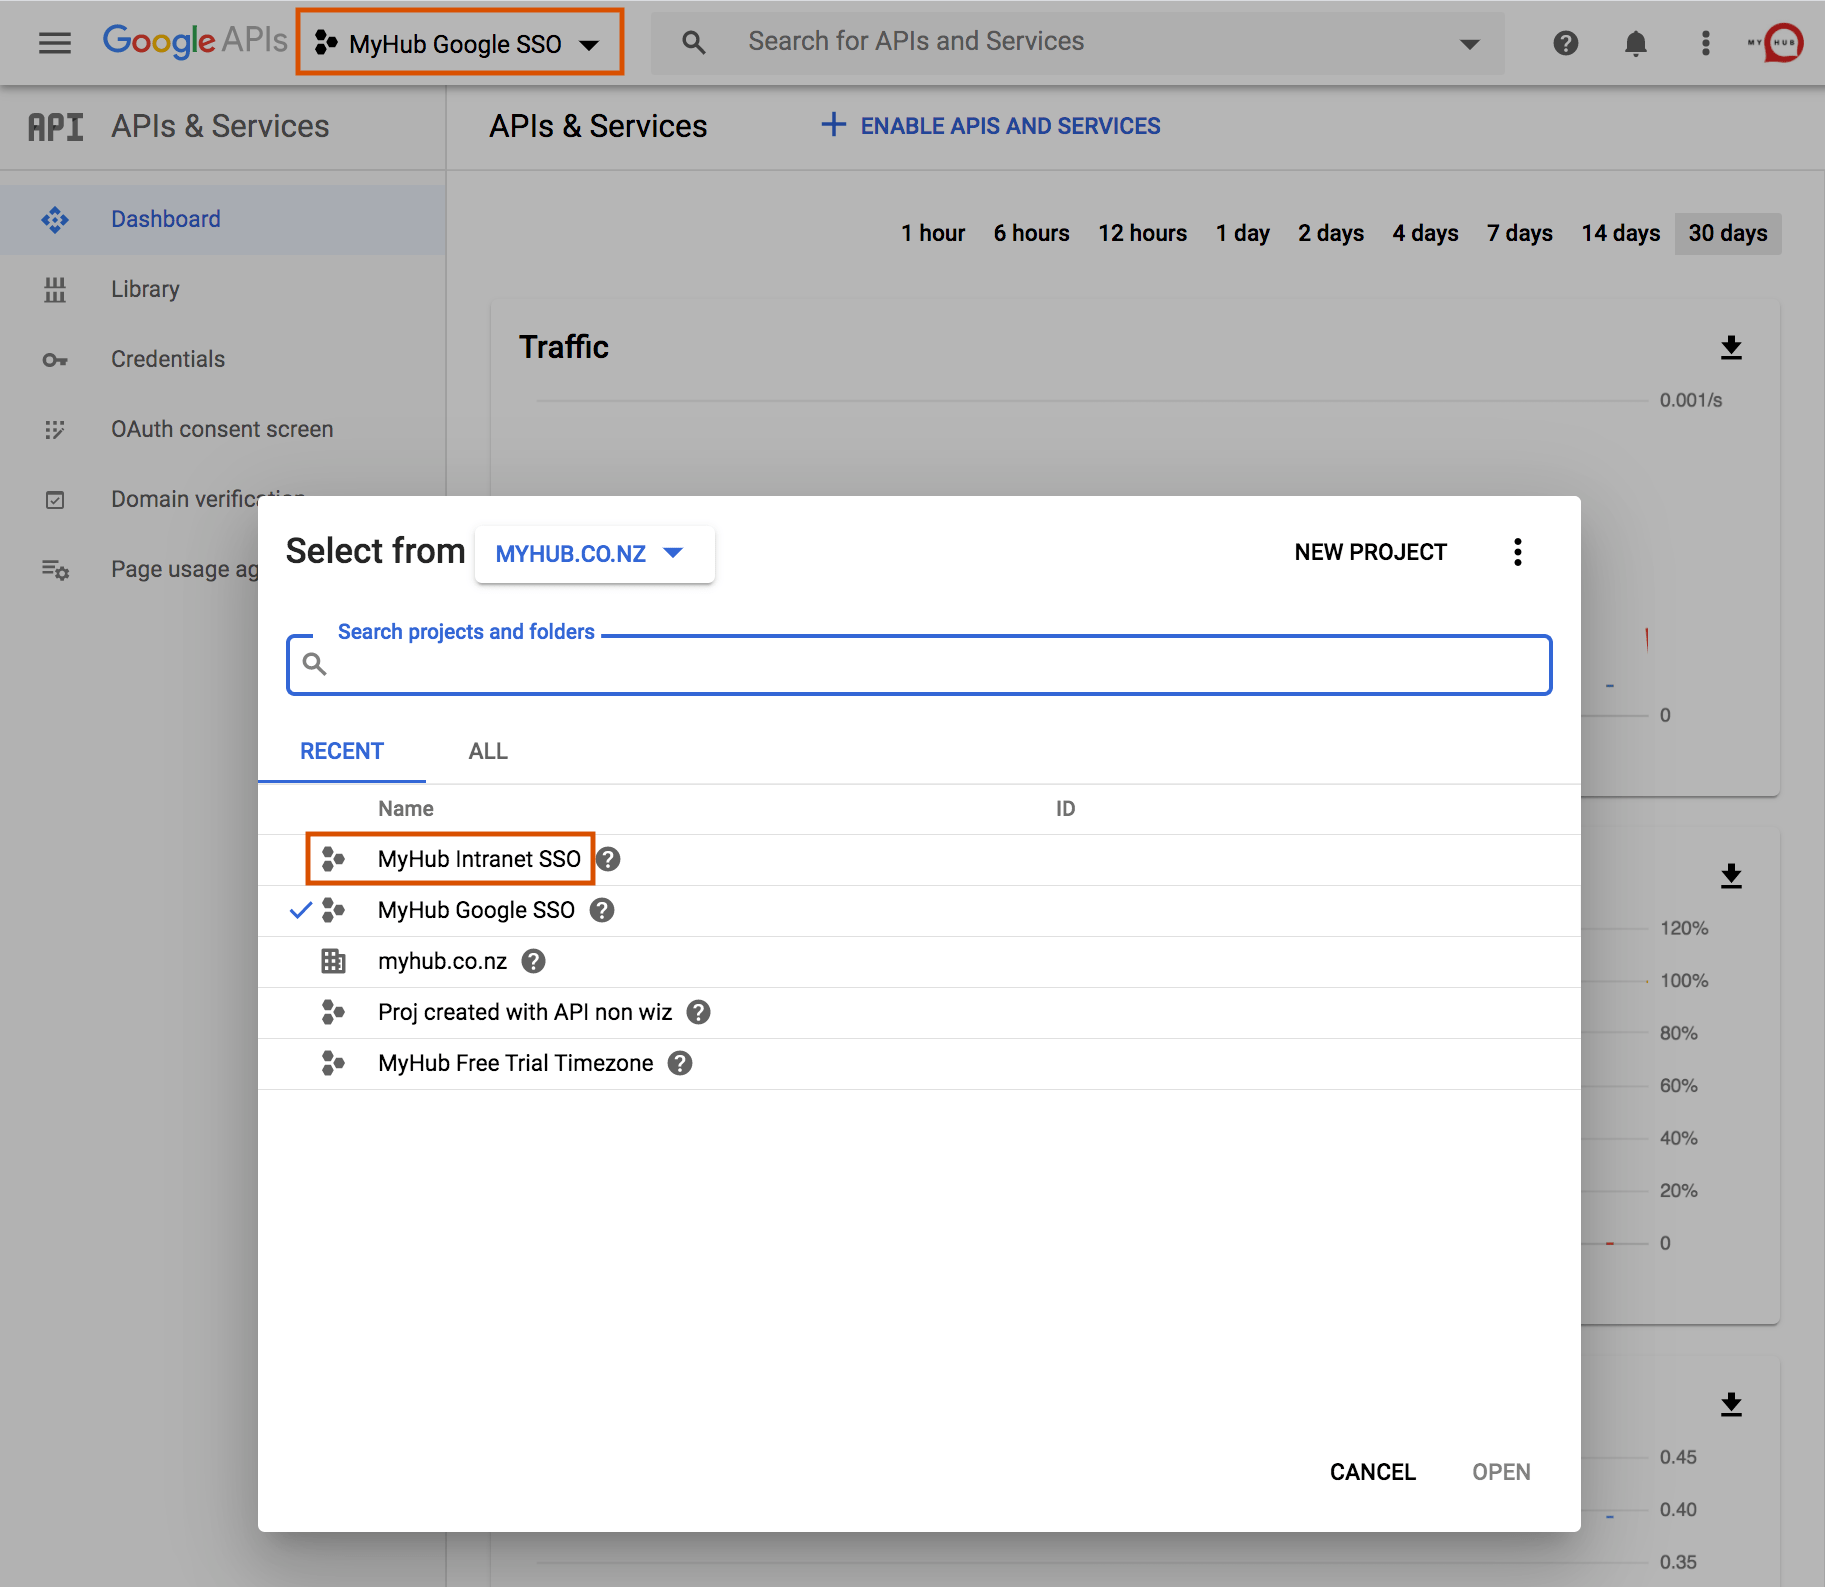The width and height of the screenshot is (1825, 1587).
Task: Click CANCEL in the project dialog
Action: point(1372,1472)
